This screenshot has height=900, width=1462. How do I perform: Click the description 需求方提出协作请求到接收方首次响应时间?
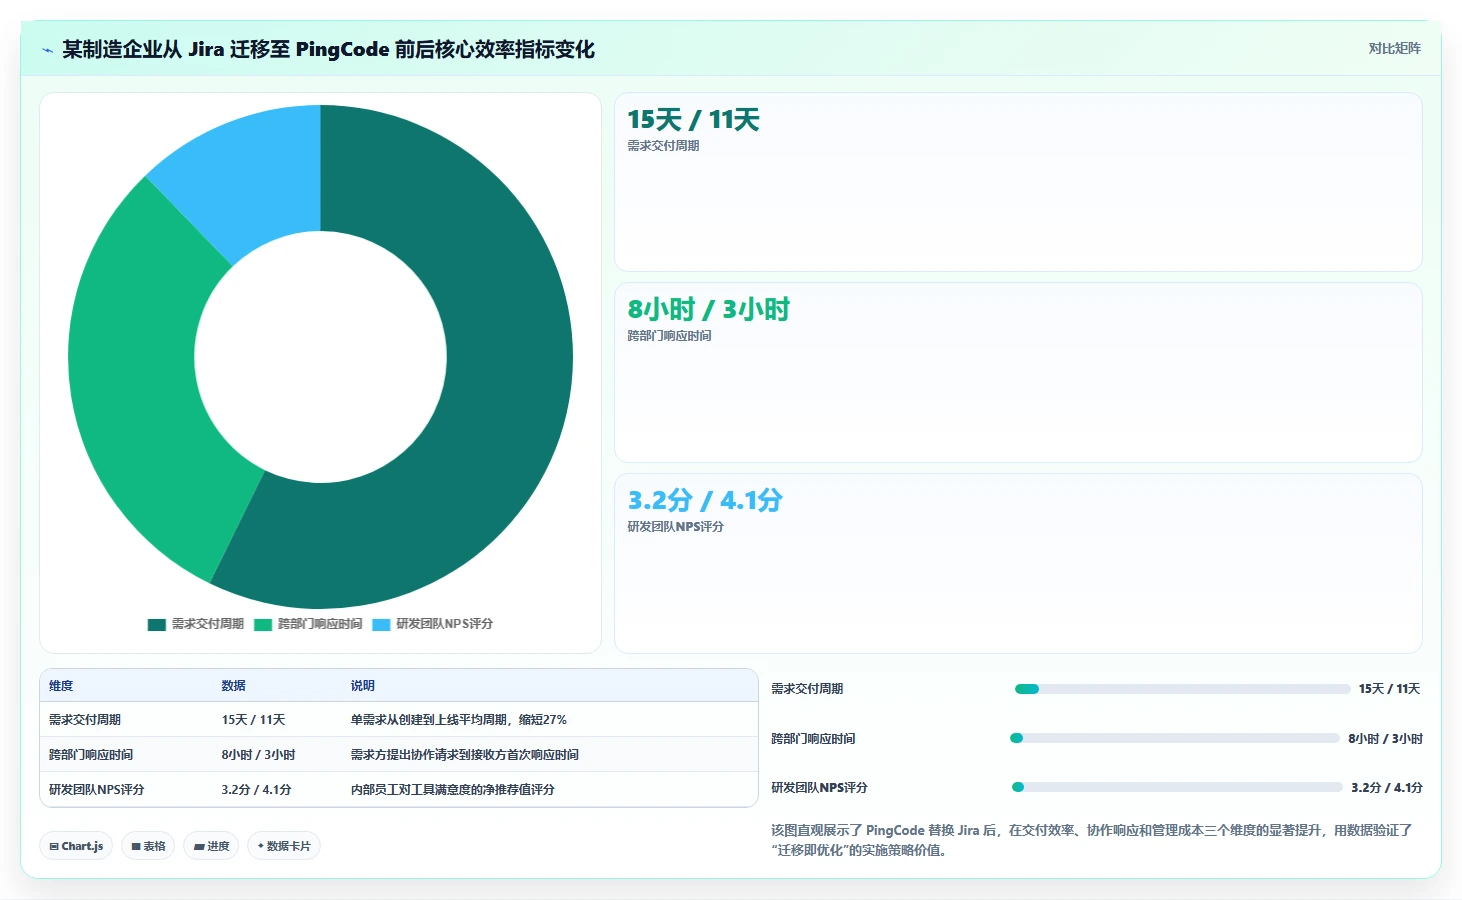pyautogui.click(x=465, y=755)
